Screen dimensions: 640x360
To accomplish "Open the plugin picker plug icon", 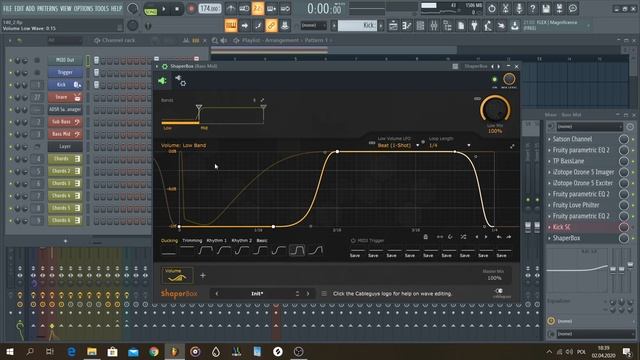I will click(474, 26).
